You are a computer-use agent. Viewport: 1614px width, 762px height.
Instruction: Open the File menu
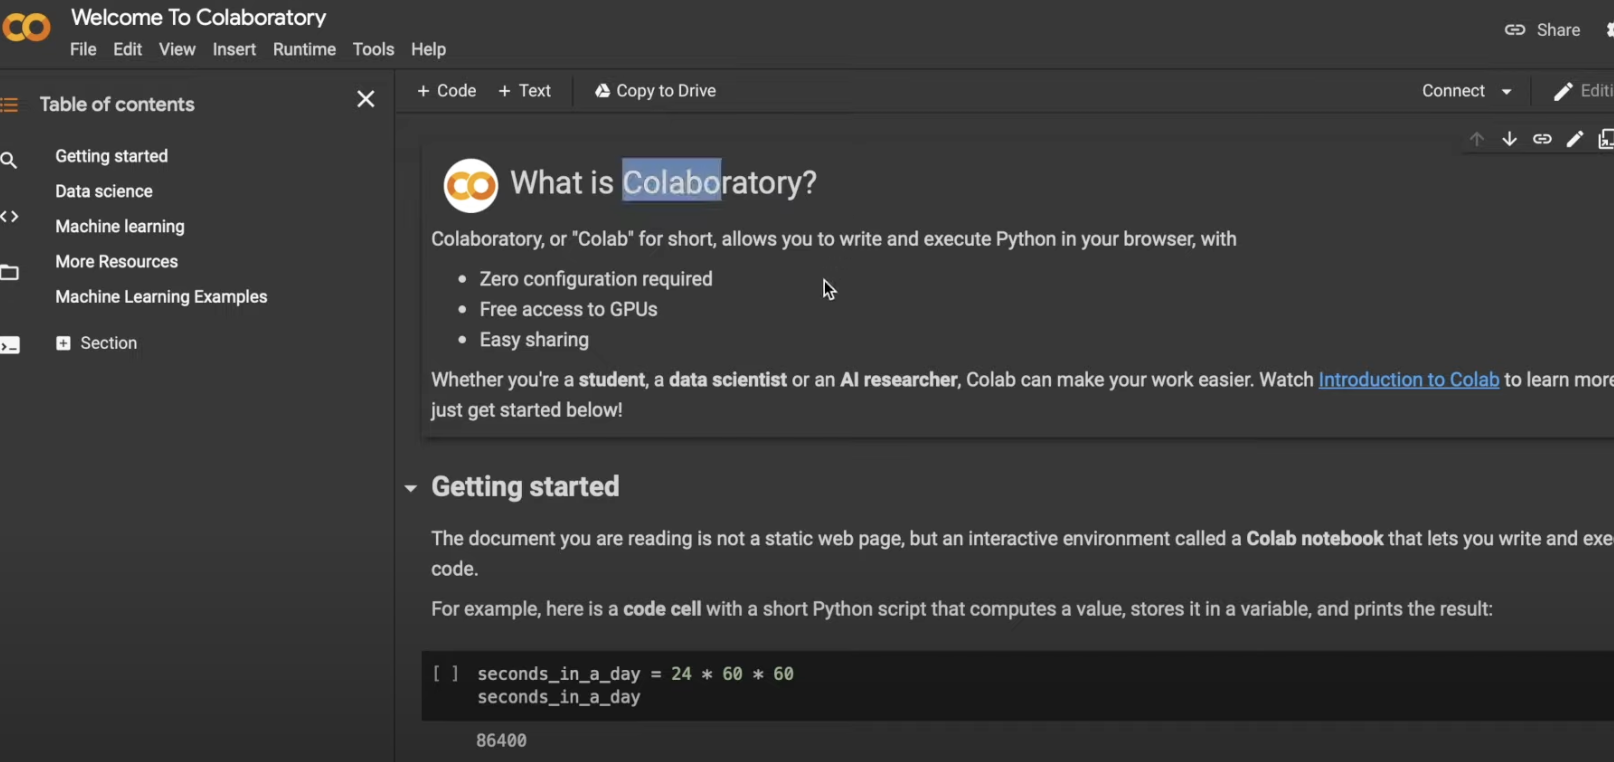tap(83, 49)
